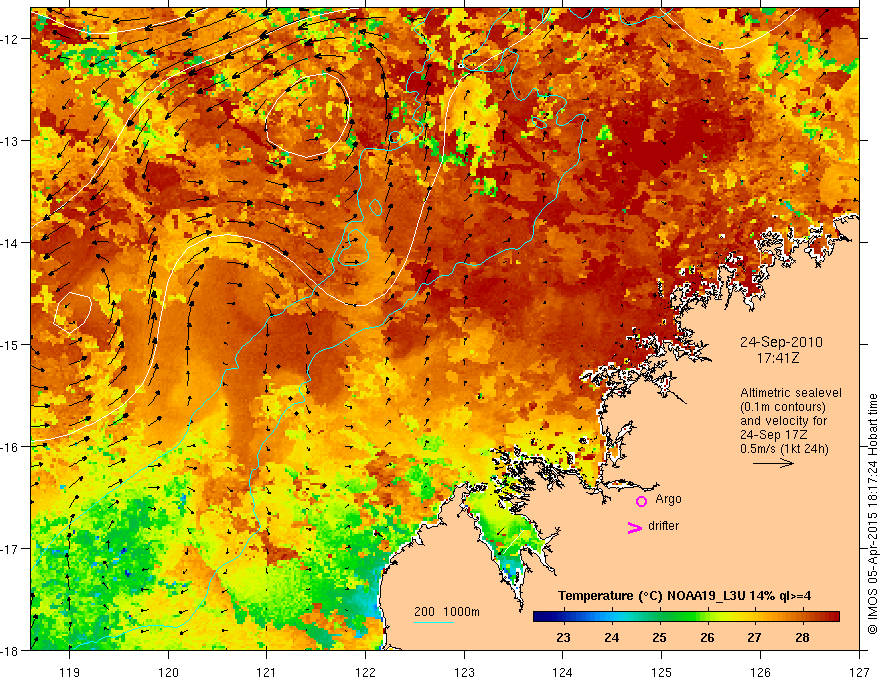Click the colorbar value 26

[x=707, y=637]
